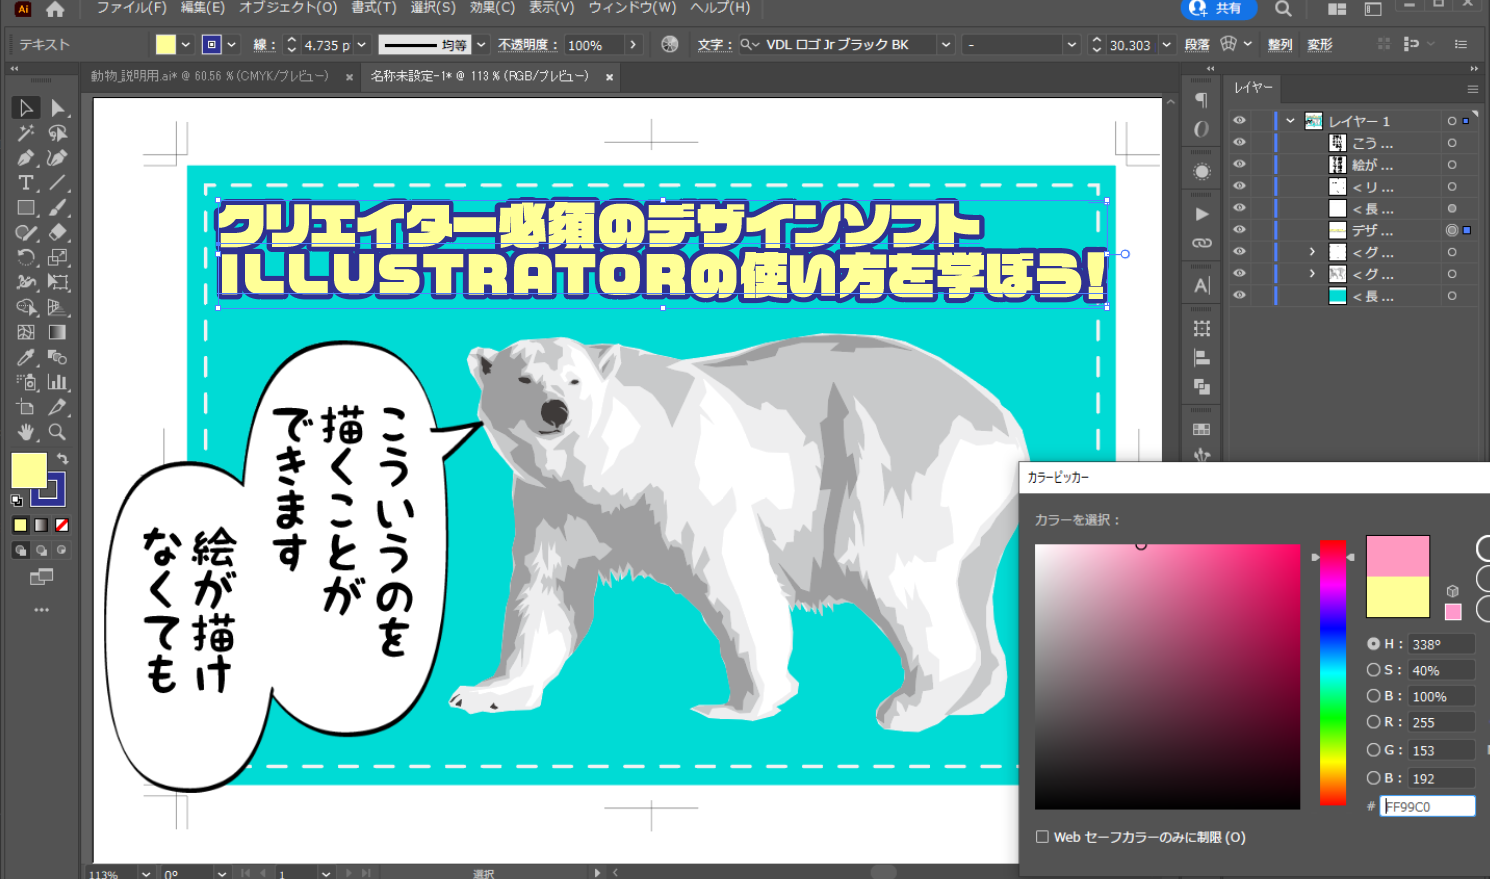Viewport: 1493px width, 879px height.
Task: Pick the Hand tool
Action: pos(27,430)
